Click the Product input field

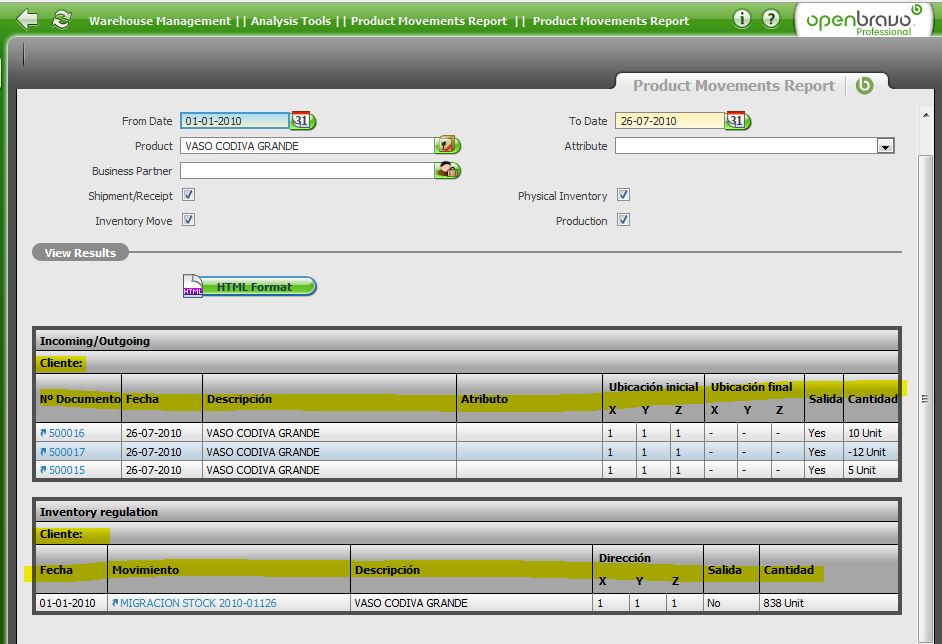[306, 145]
